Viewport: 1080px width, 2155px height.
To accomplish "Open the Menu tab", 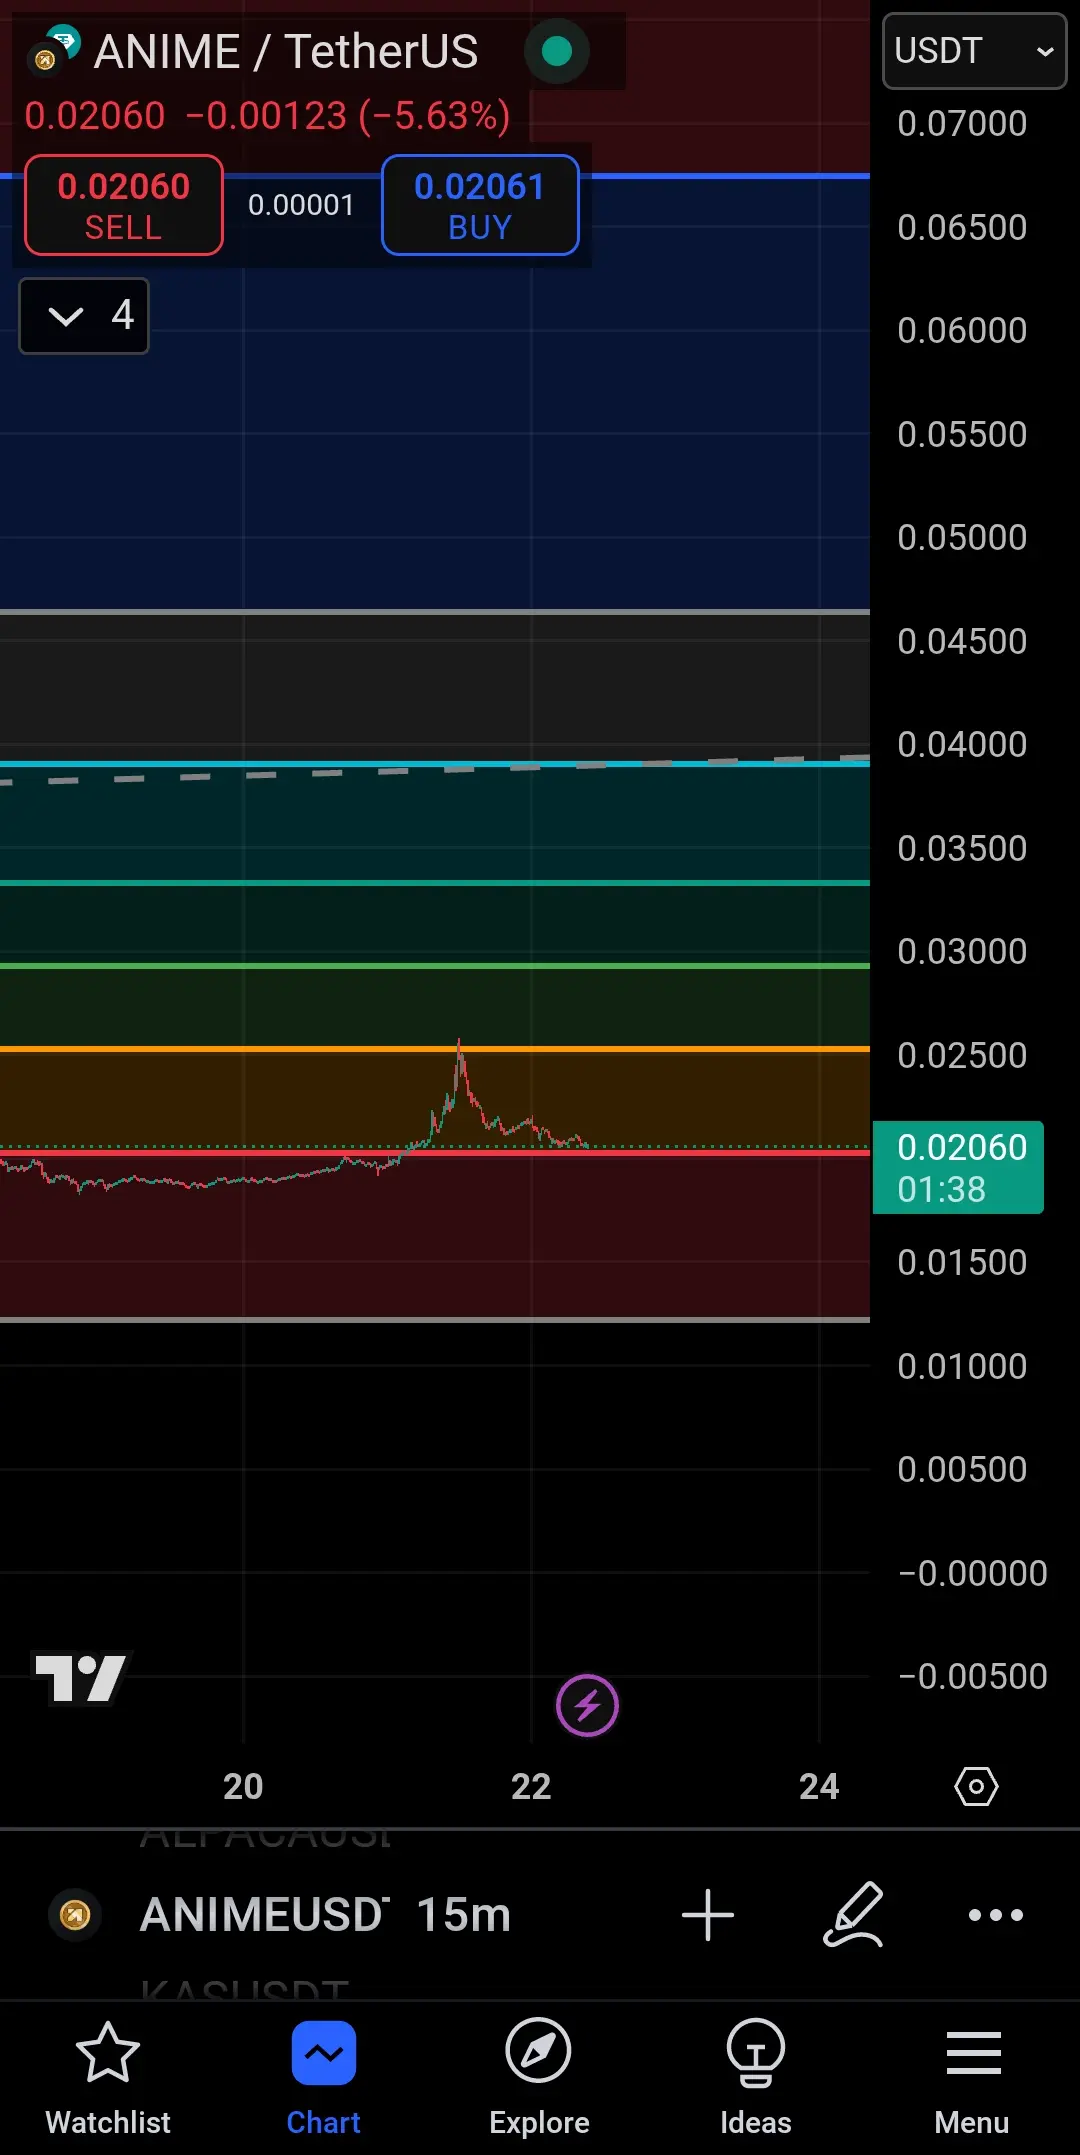I will pos(972,2077).
